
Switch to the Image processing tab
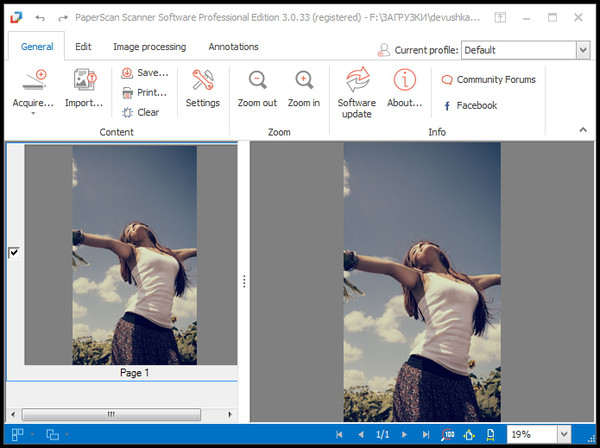point(149,47)
